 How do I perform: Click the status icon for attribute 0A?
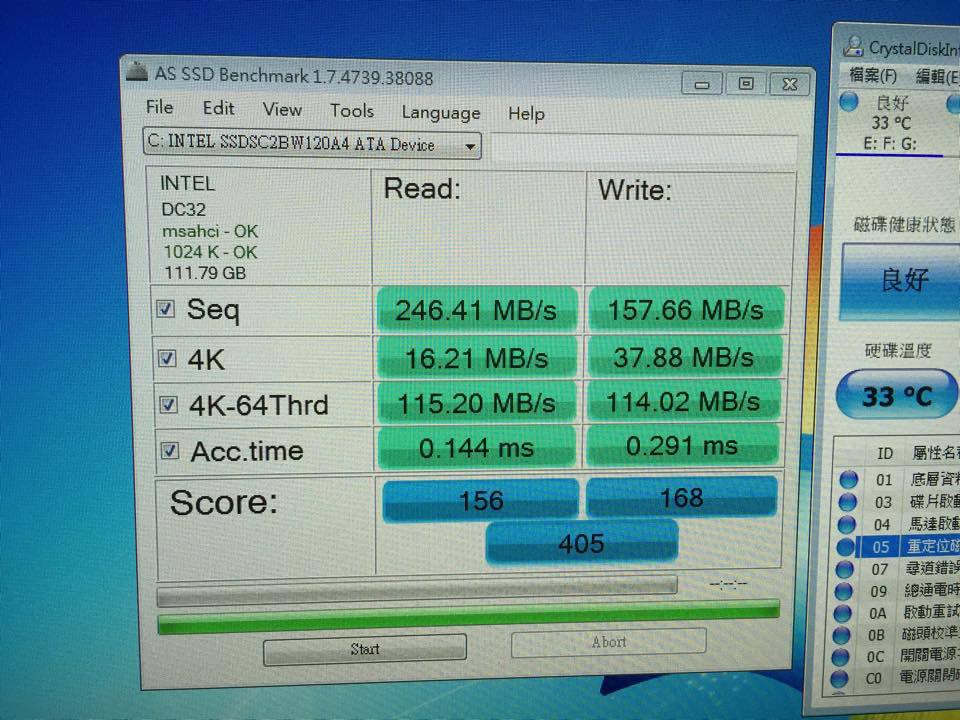[x=842, y=613]
